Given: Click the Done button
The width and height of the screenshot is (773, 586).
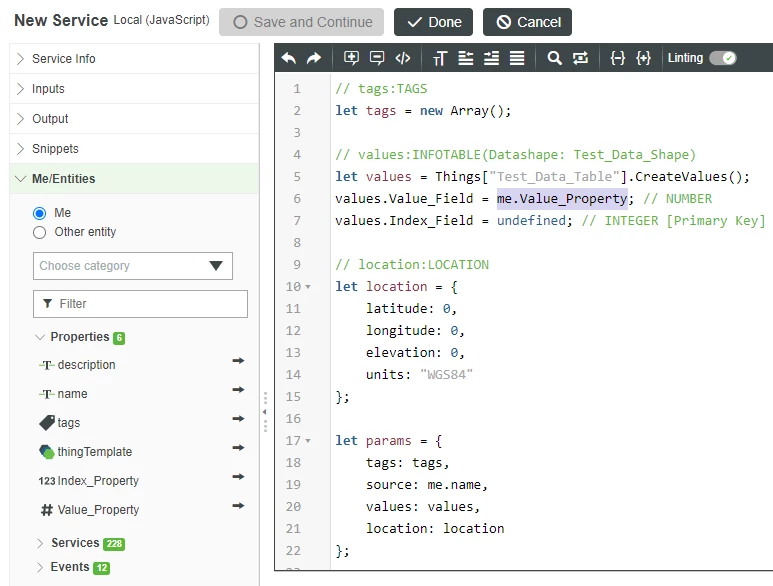Looking at the screenshot, I should pyautogui.click(x=433, y=22).
